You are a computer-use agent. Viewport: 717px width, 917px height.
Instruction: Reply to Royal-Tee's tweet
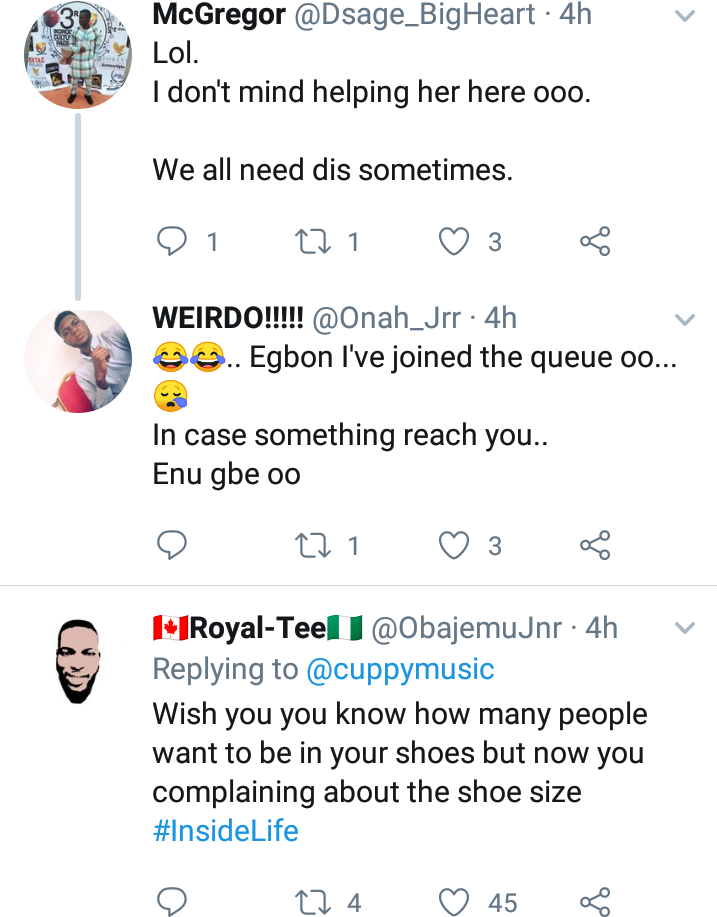pos(174,902)
